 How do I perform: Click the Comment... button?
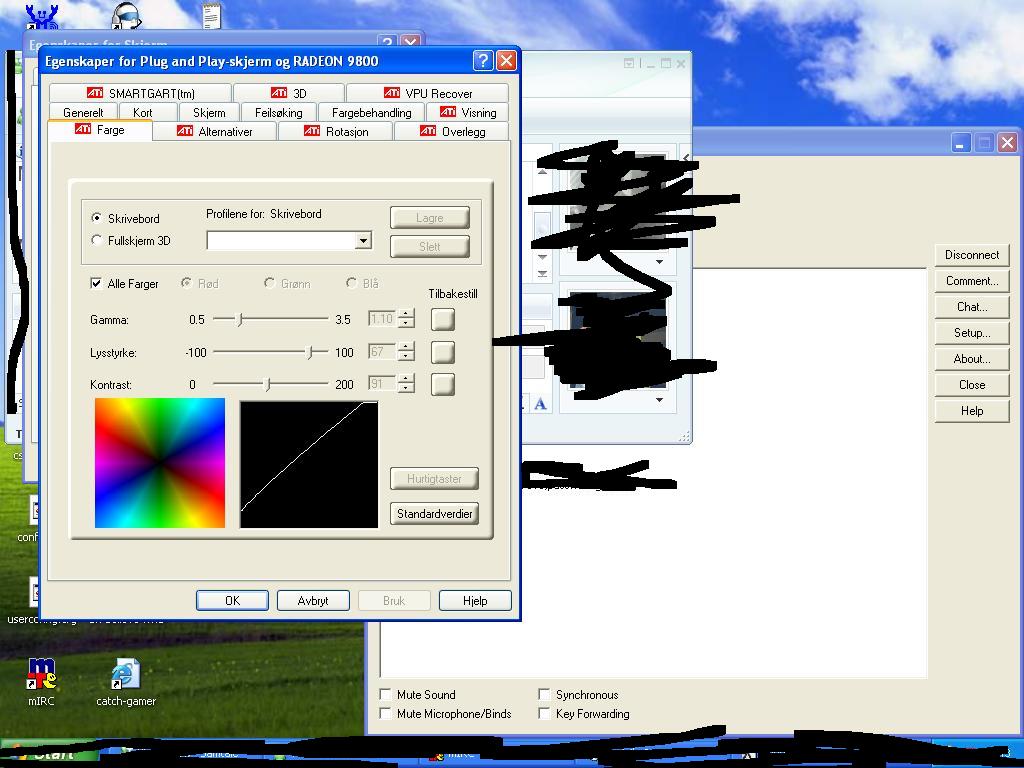(972, 281)
